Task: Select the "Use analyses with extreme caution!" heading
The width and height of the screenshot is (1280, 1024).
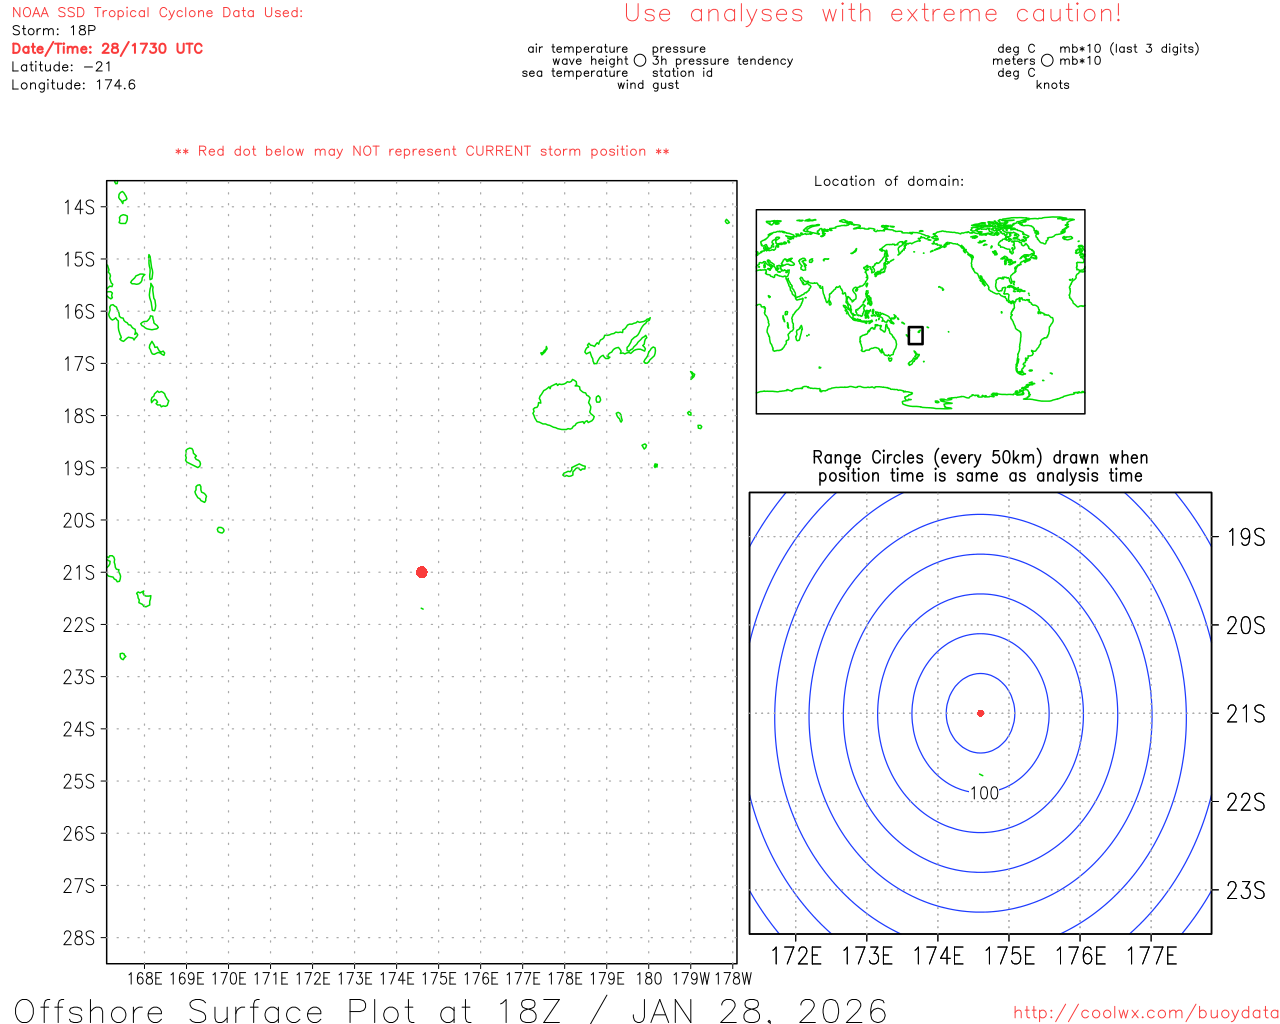Action: coord(873,14)
